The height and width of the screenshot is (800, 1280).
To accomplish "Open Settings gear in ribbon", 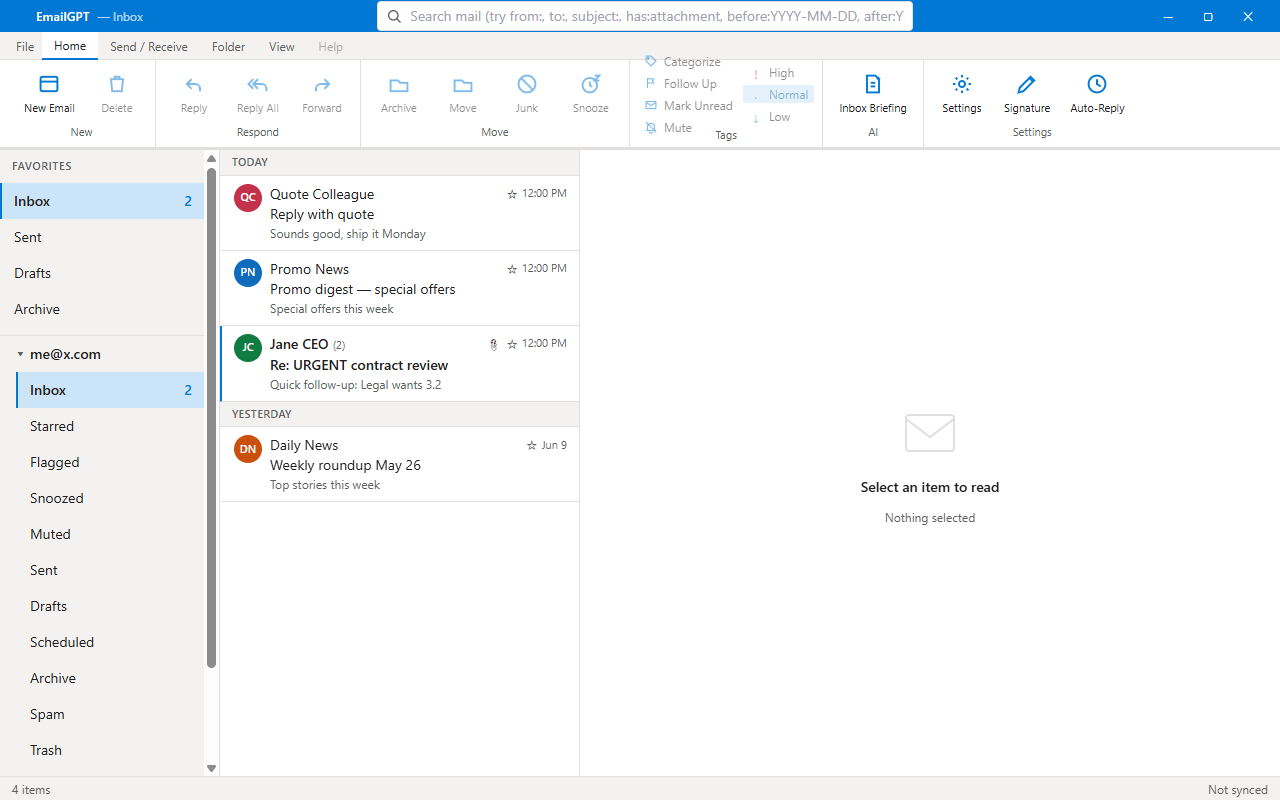I will pos(962,93).
